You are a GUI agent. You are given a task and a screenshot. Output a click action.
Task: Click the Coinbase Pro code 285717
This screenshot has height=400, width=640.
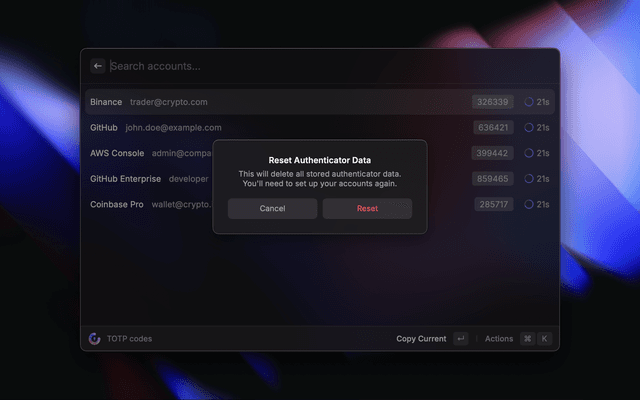[x=493, y=204]
